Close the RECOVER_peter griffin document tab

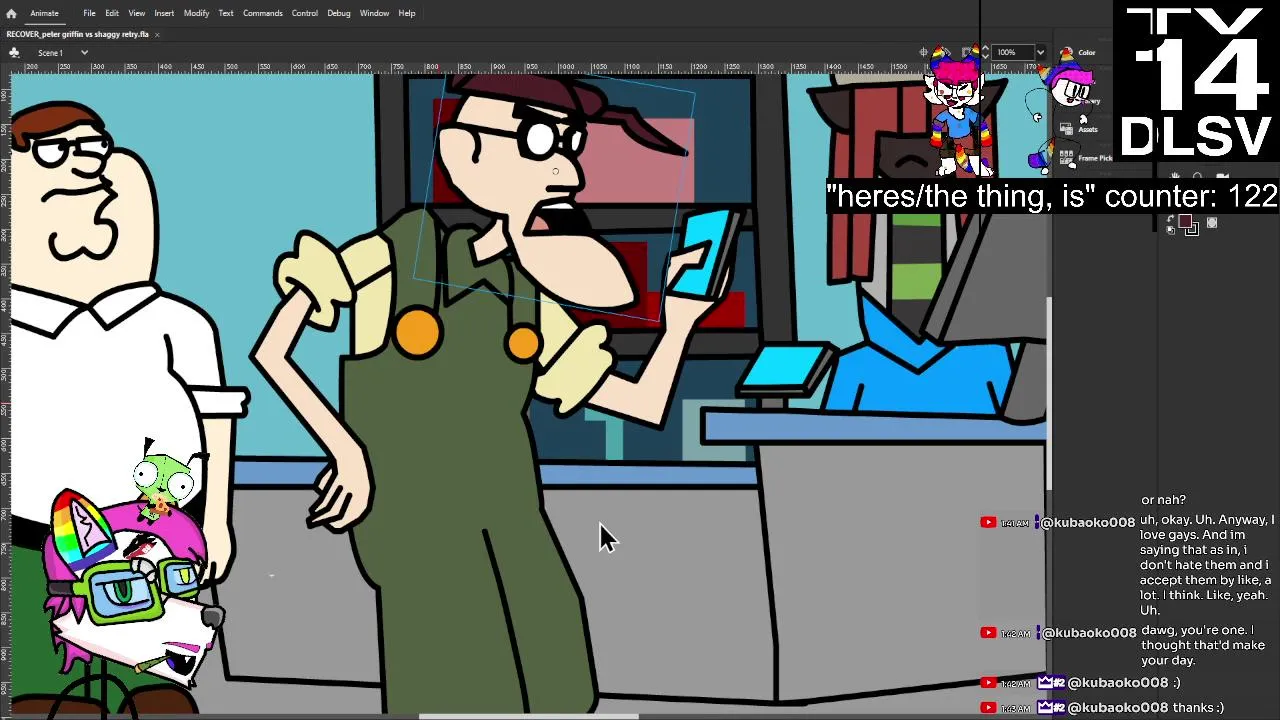pos(157,34)
